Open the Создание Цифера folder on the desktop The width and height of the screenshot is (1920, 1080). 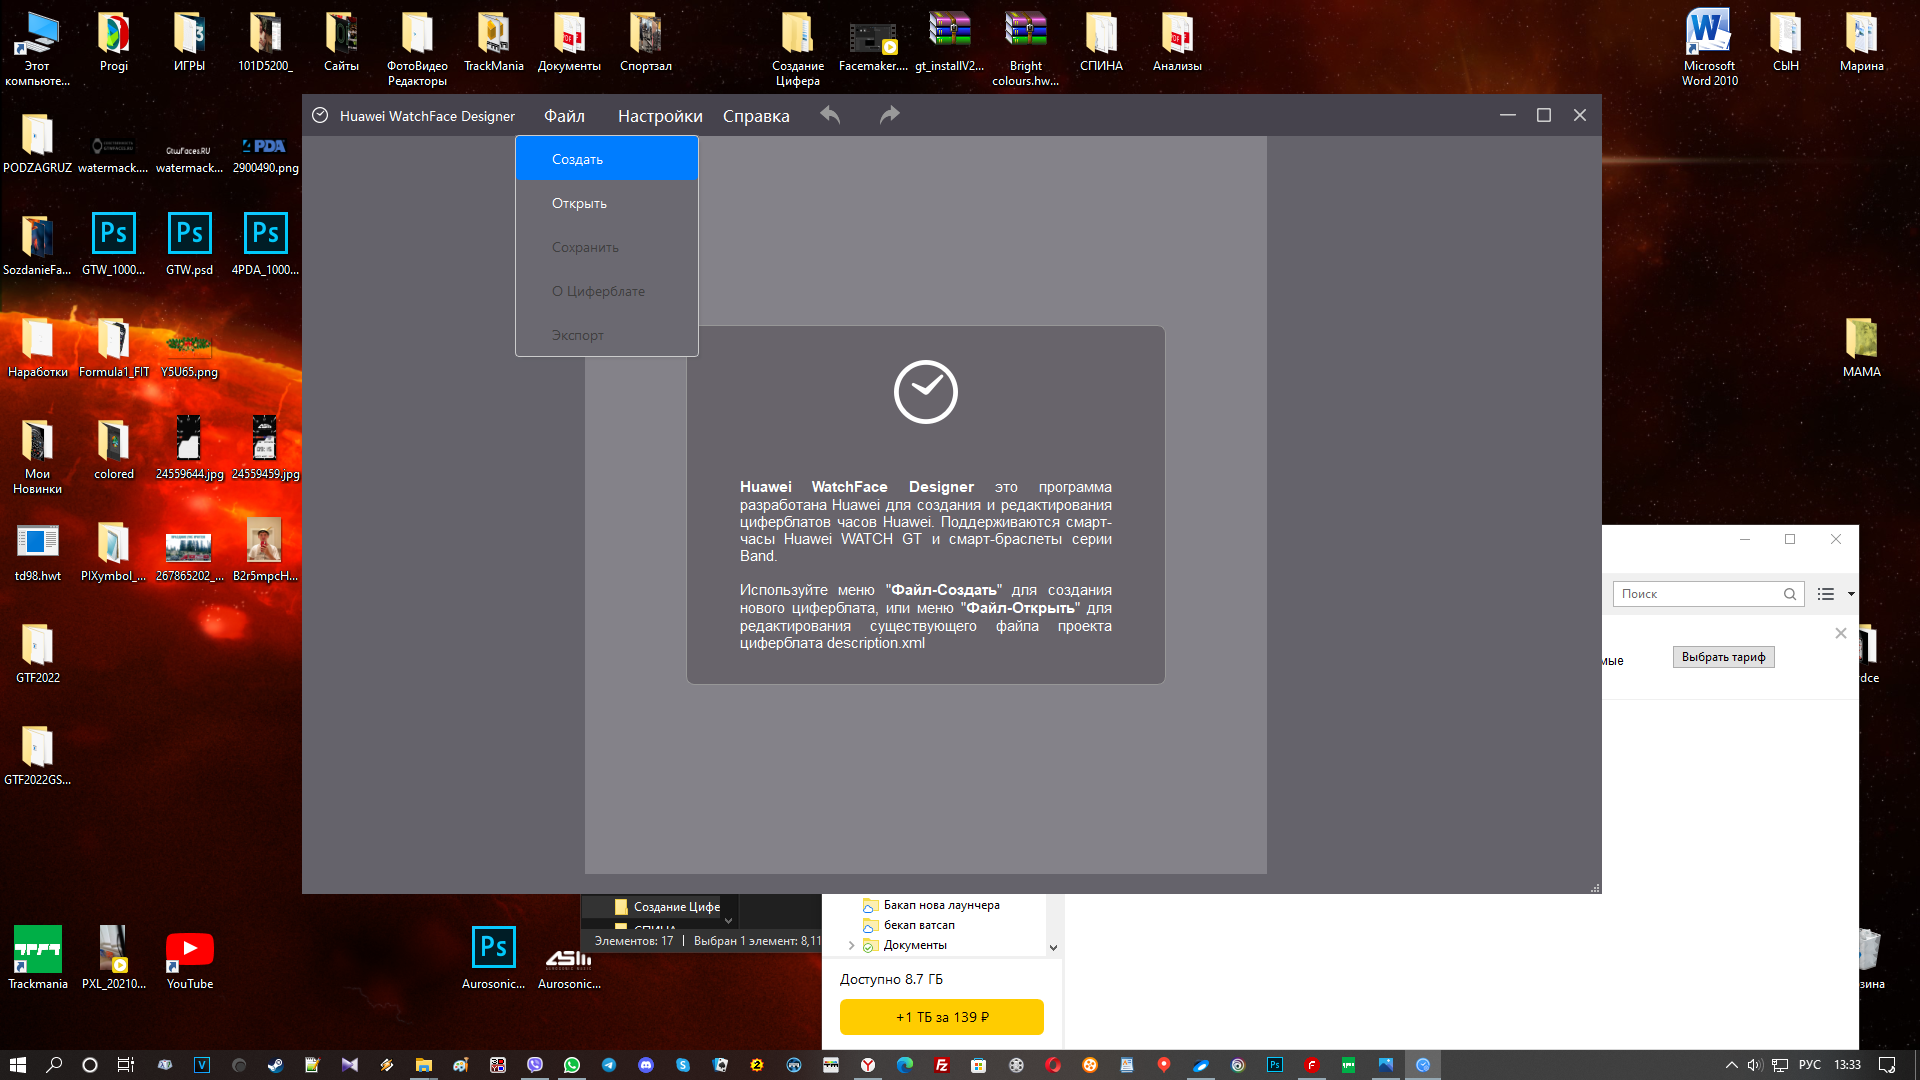798,48
